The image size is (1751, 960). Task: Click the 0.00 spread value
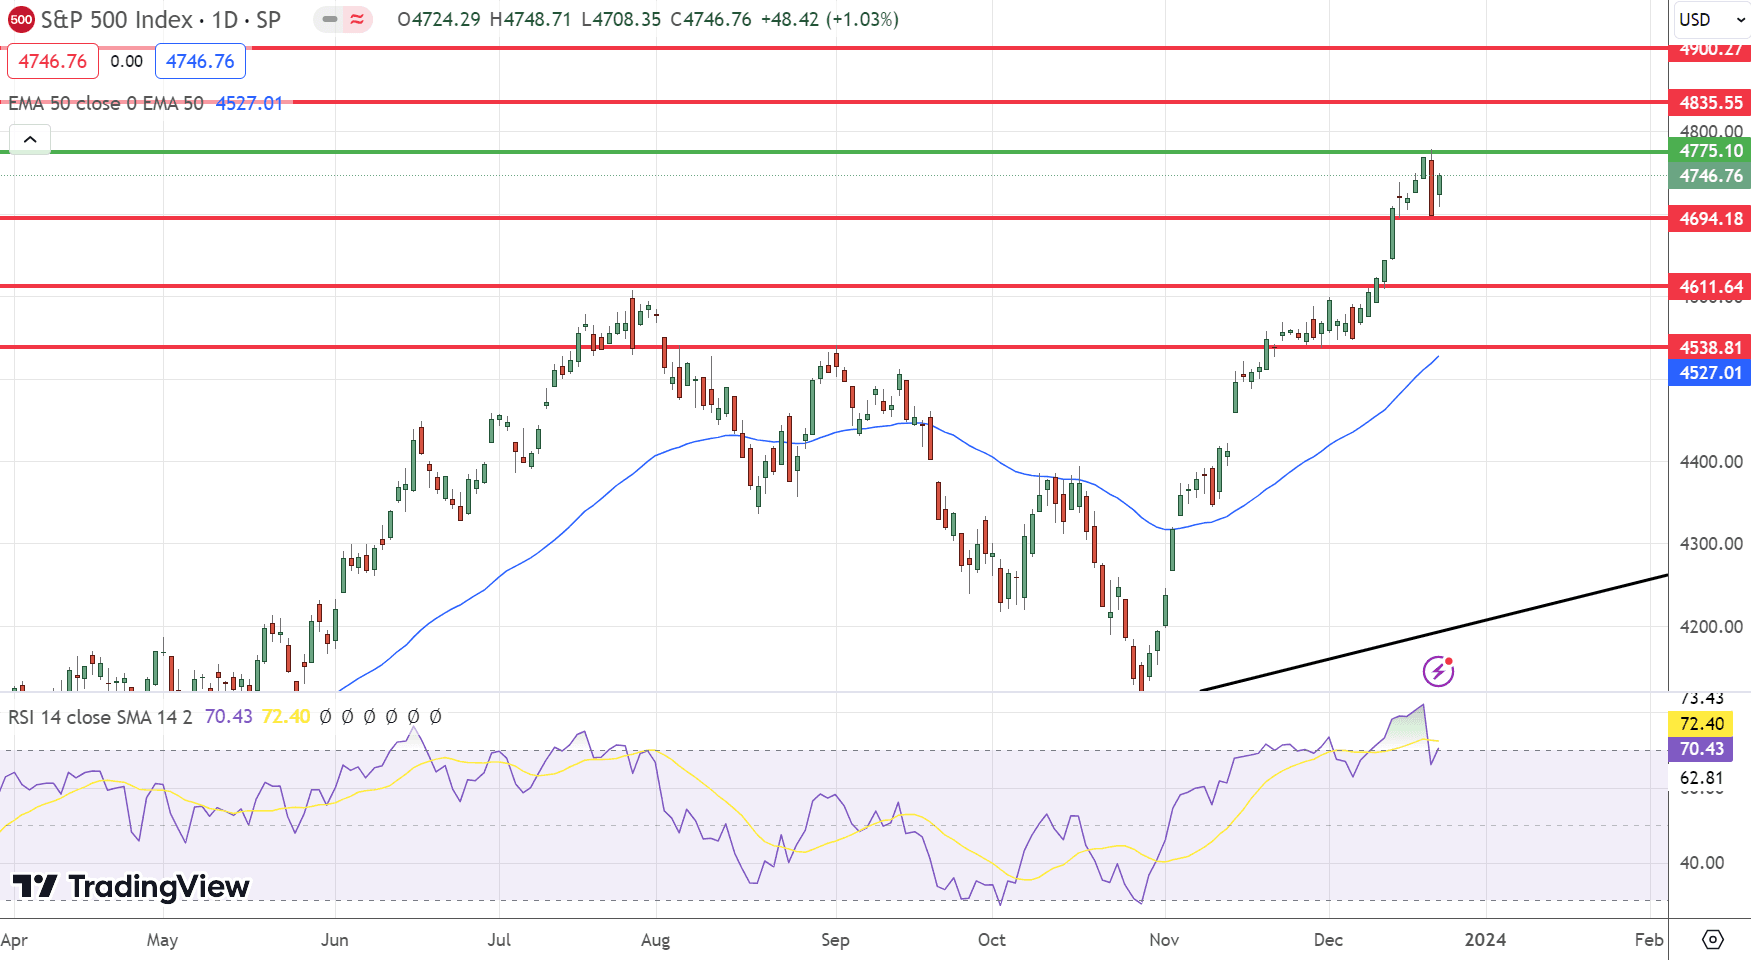tap(127, 61)
